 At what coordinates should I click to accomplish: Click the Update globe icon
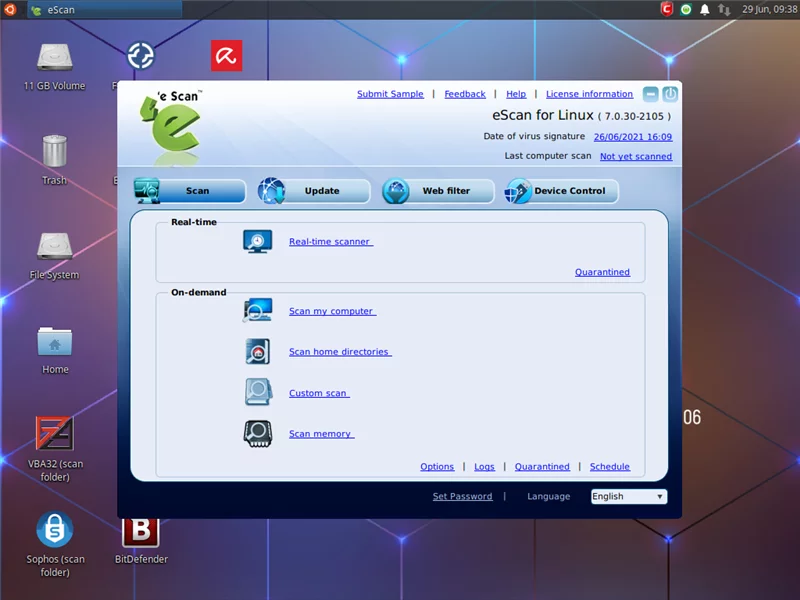(x=271, y=191)
